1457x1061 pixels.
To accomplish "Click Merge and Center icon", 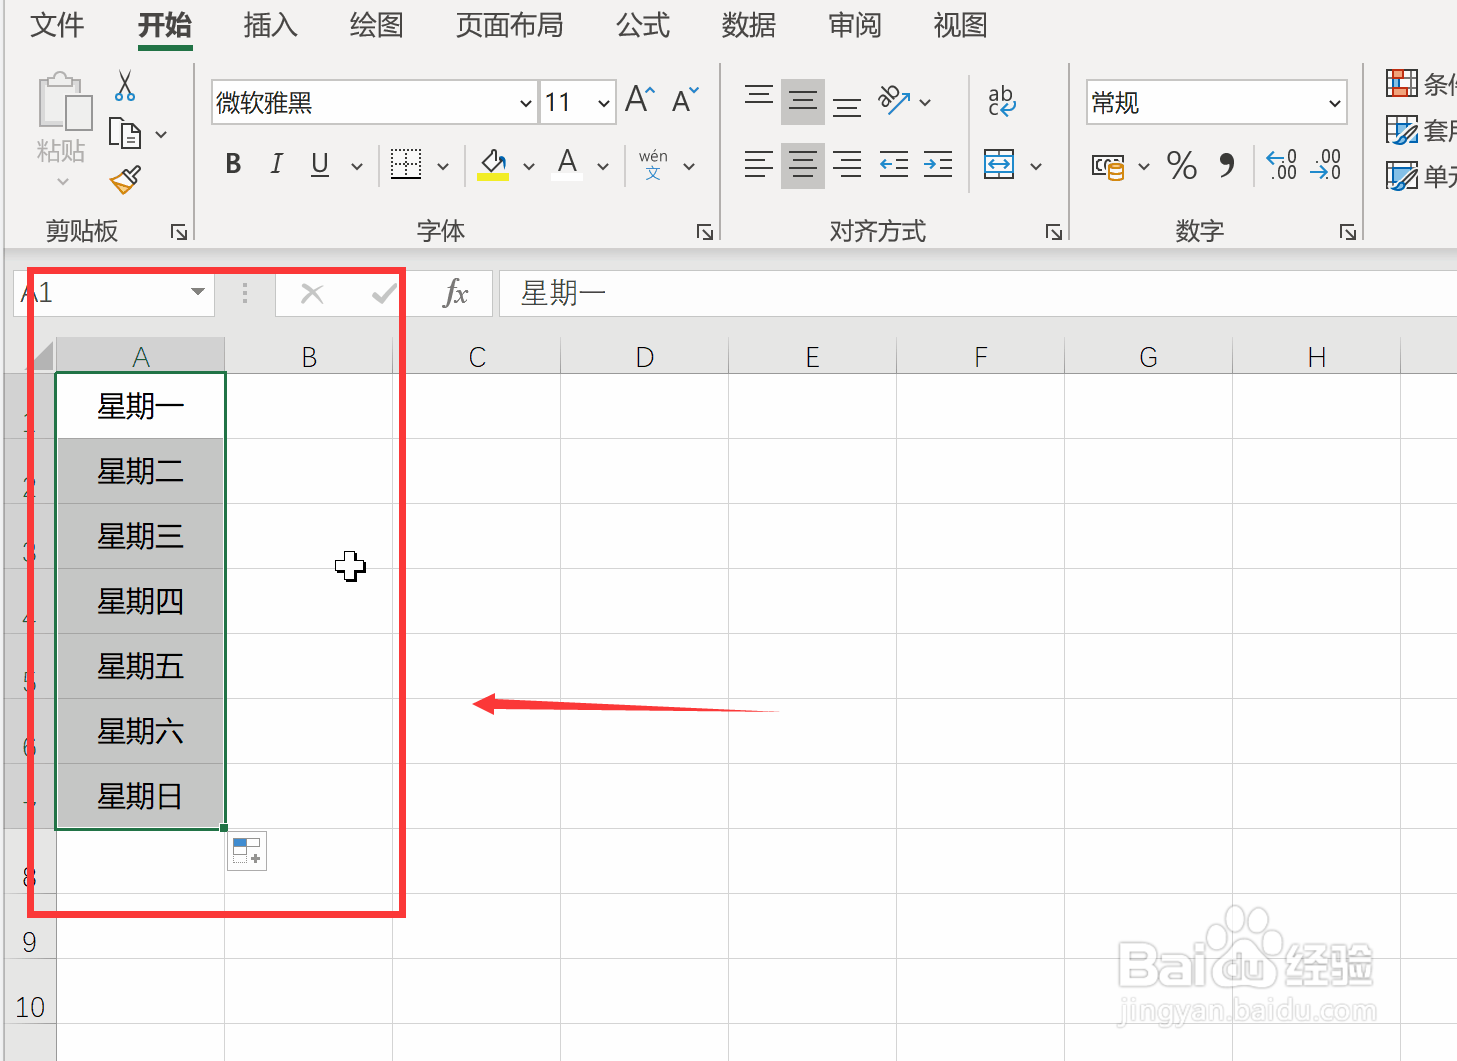I will [999, 164].
